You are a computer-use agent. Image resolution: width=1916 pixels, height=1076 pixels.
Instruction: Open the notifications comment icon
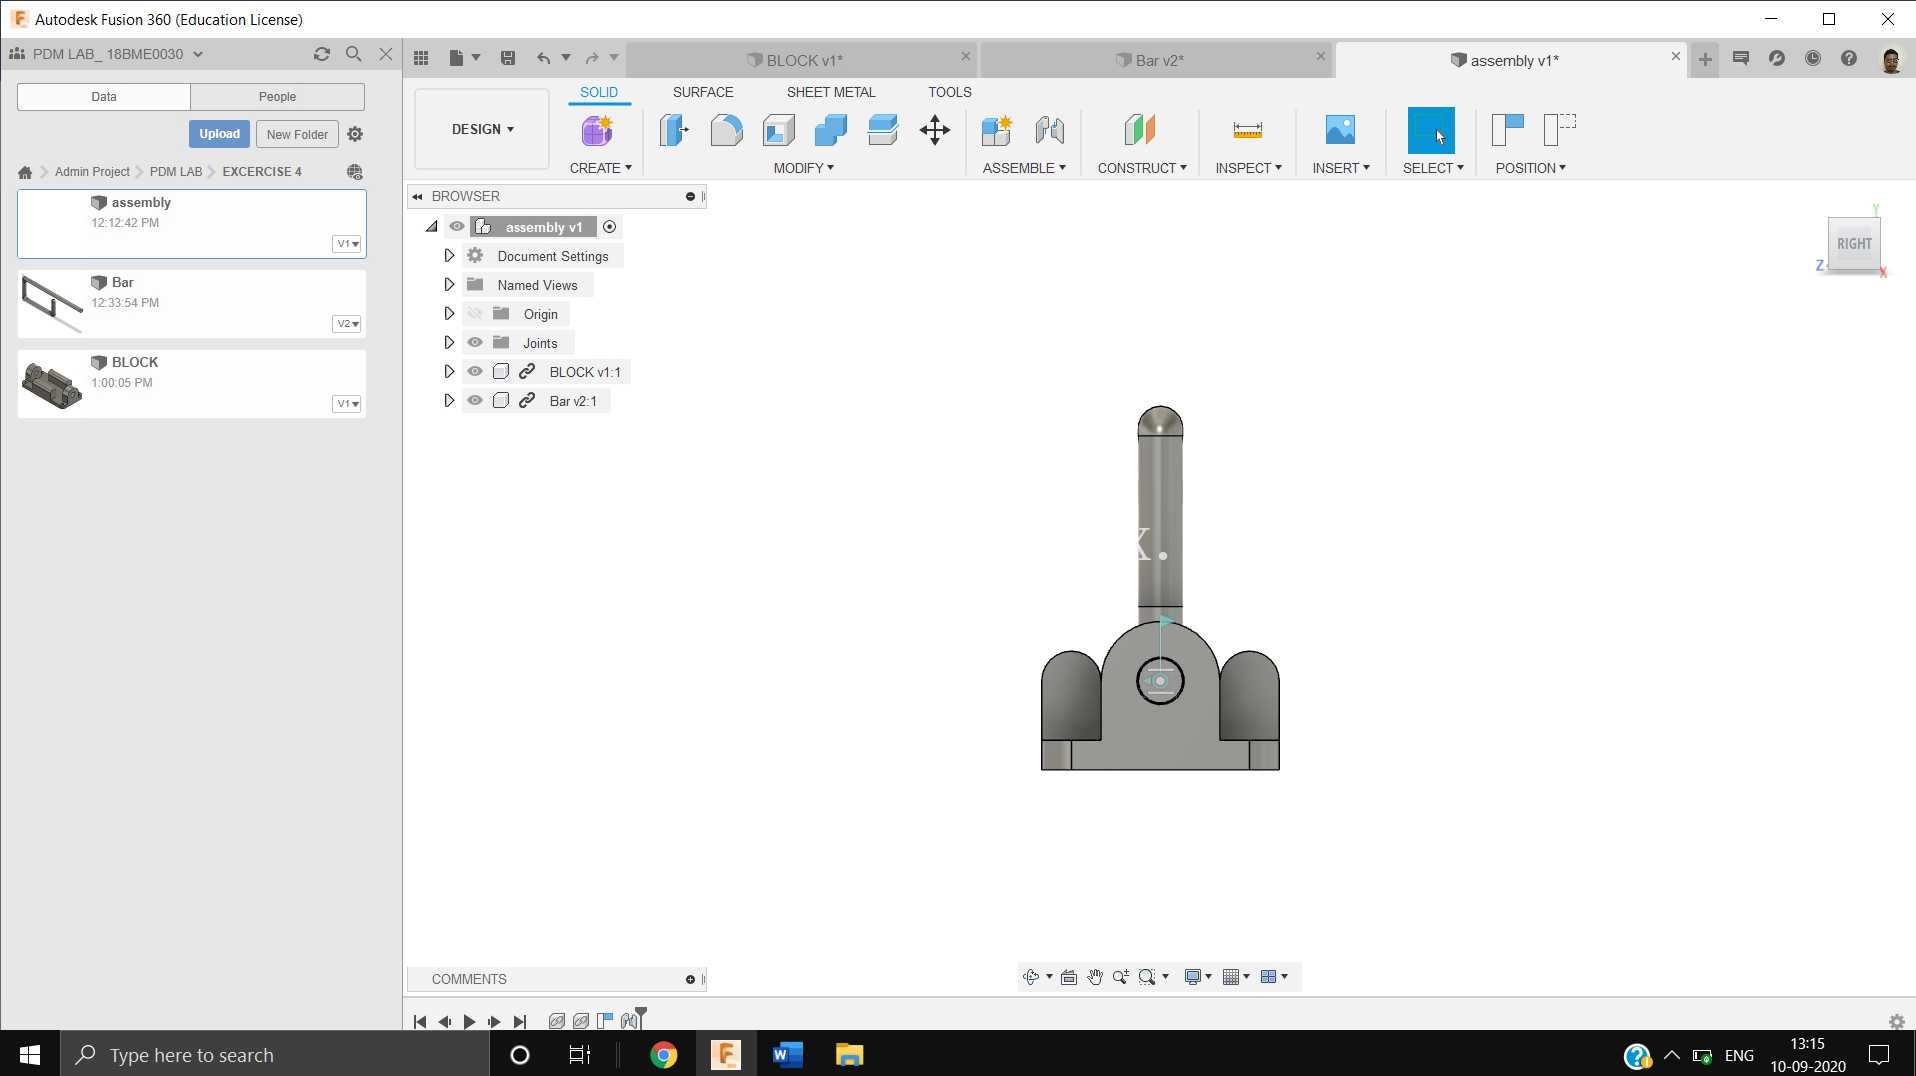pyautogui.click(x=1741, y=58)
